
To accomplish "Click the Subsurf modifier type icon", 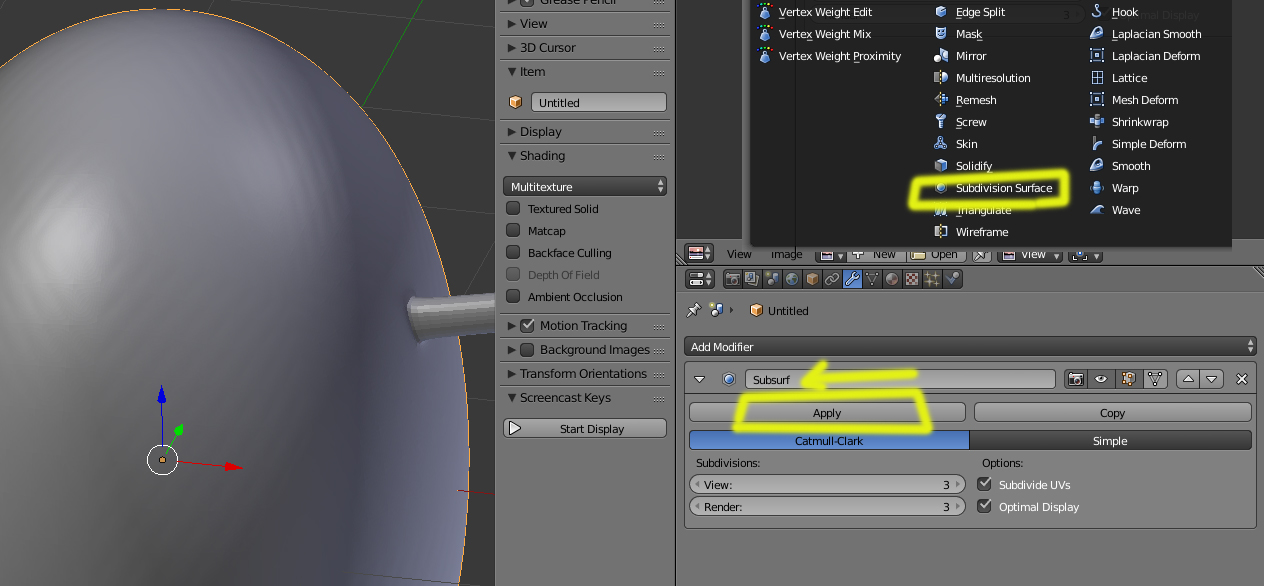I will click(729, 379).
